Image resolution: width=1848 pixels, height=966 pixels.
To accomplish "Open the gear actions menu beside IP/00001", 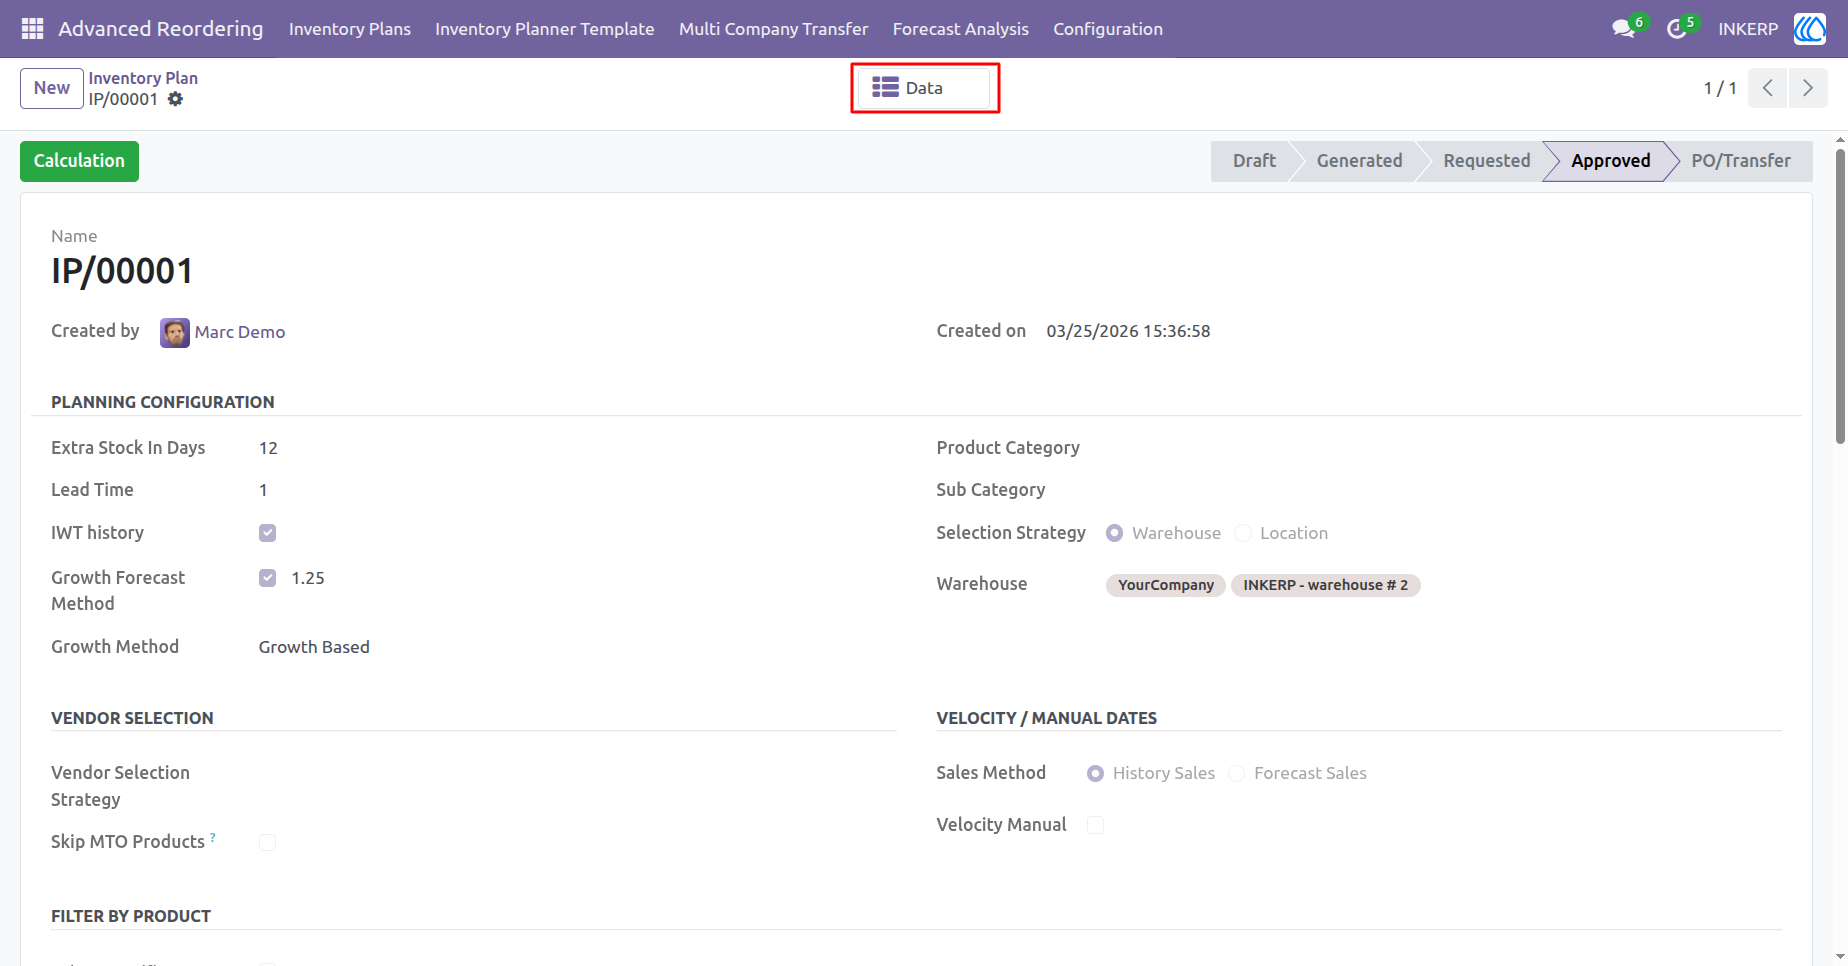I will (x=175, y=99).
